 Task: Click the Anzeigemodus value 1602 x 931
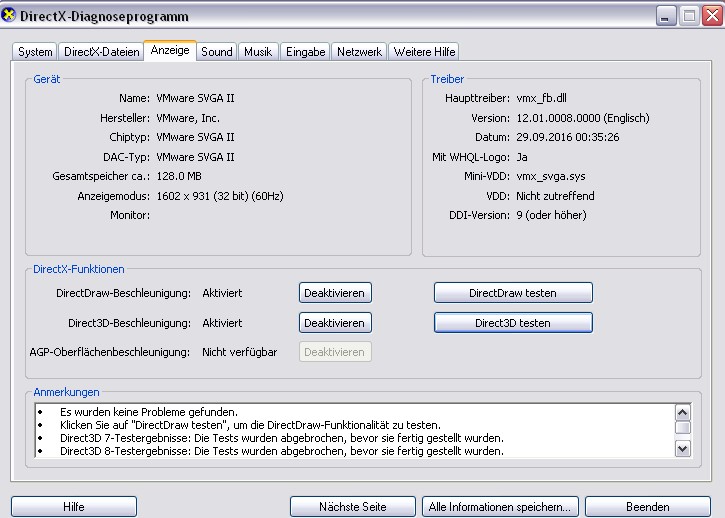coord(183,196)
